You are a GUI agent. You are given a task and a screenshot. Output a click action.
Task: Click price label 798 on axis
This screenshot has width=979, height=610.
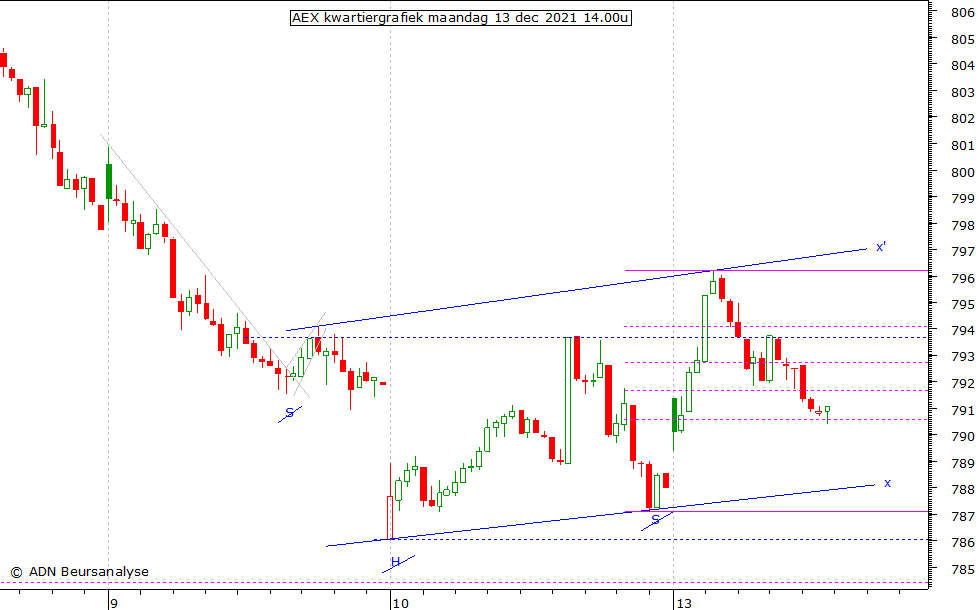pos(962,225)
